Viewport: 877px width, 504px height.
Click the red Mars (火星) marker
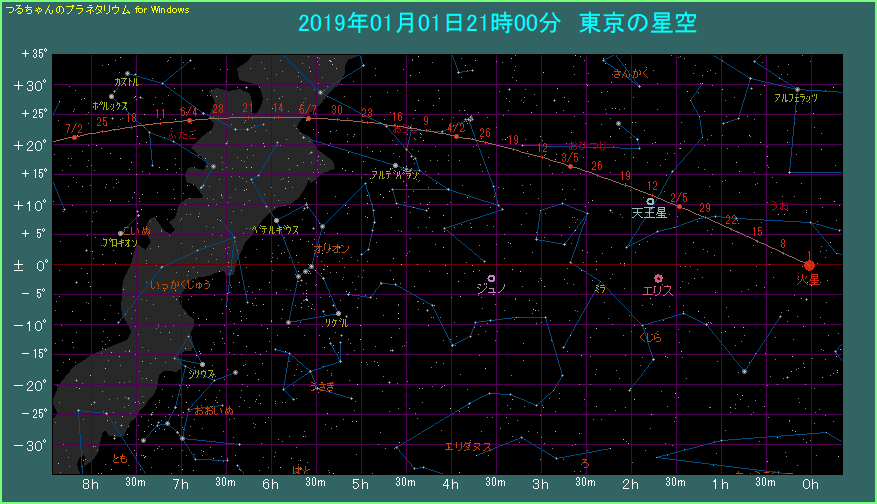[809, 265]
